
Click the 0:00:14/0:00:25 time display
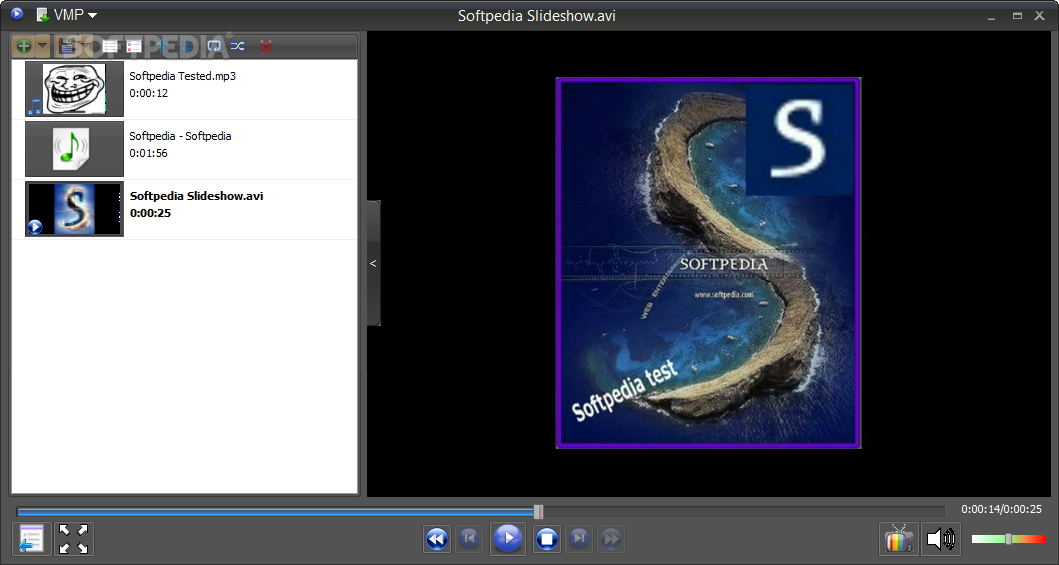point(1002,510)
